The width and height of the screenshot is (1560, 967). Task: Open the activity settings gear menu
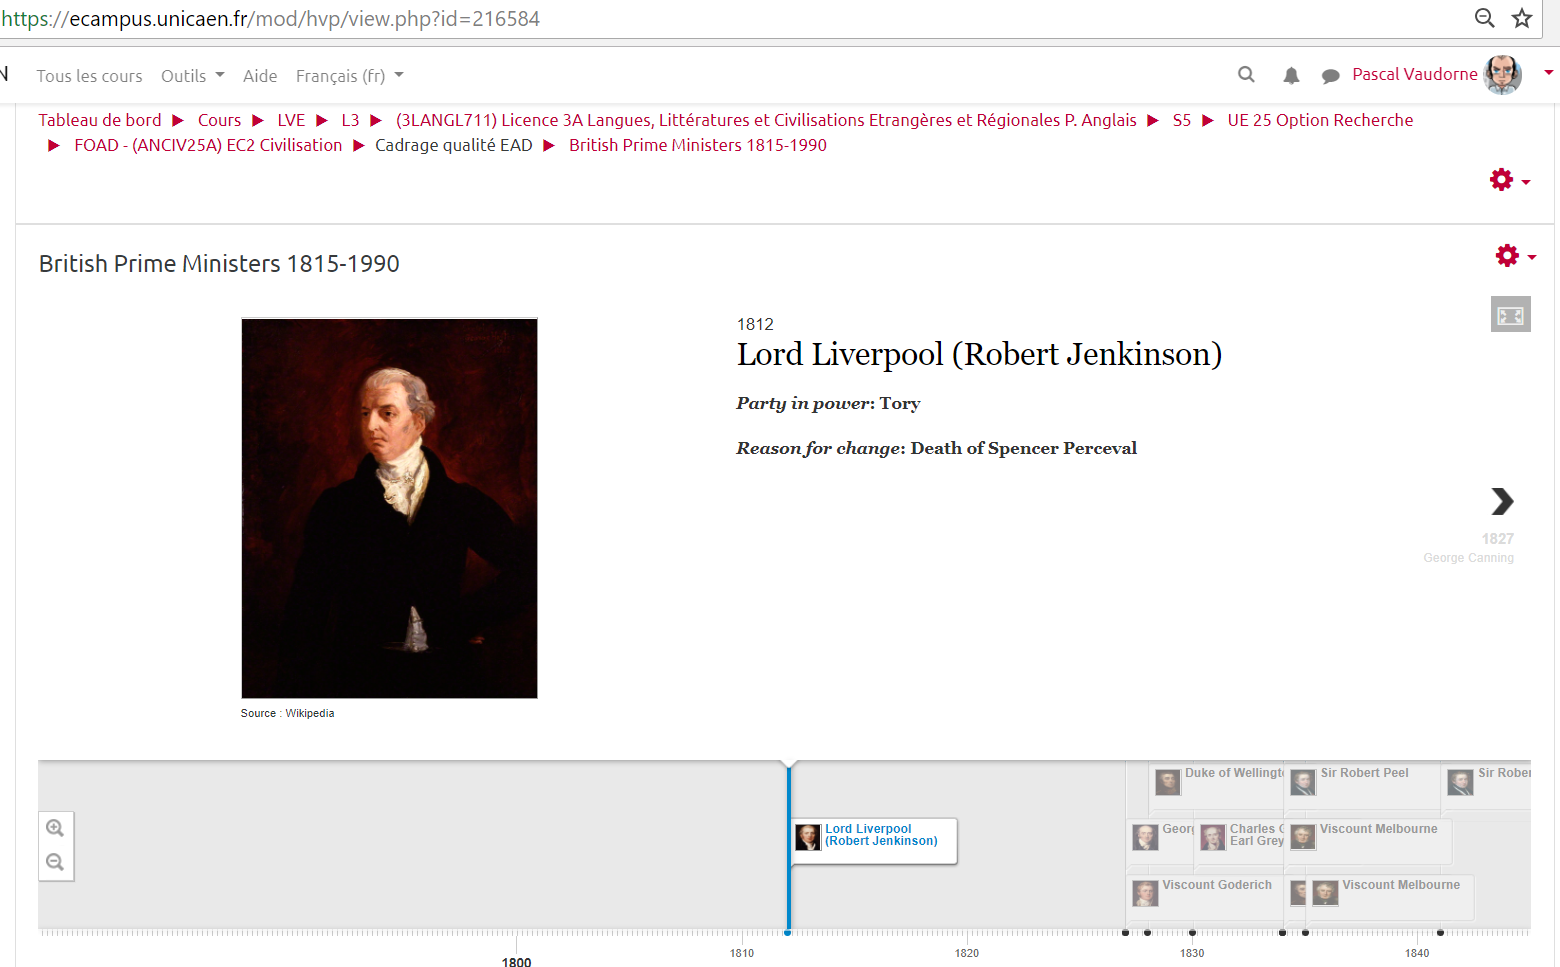coord(1514,256)
